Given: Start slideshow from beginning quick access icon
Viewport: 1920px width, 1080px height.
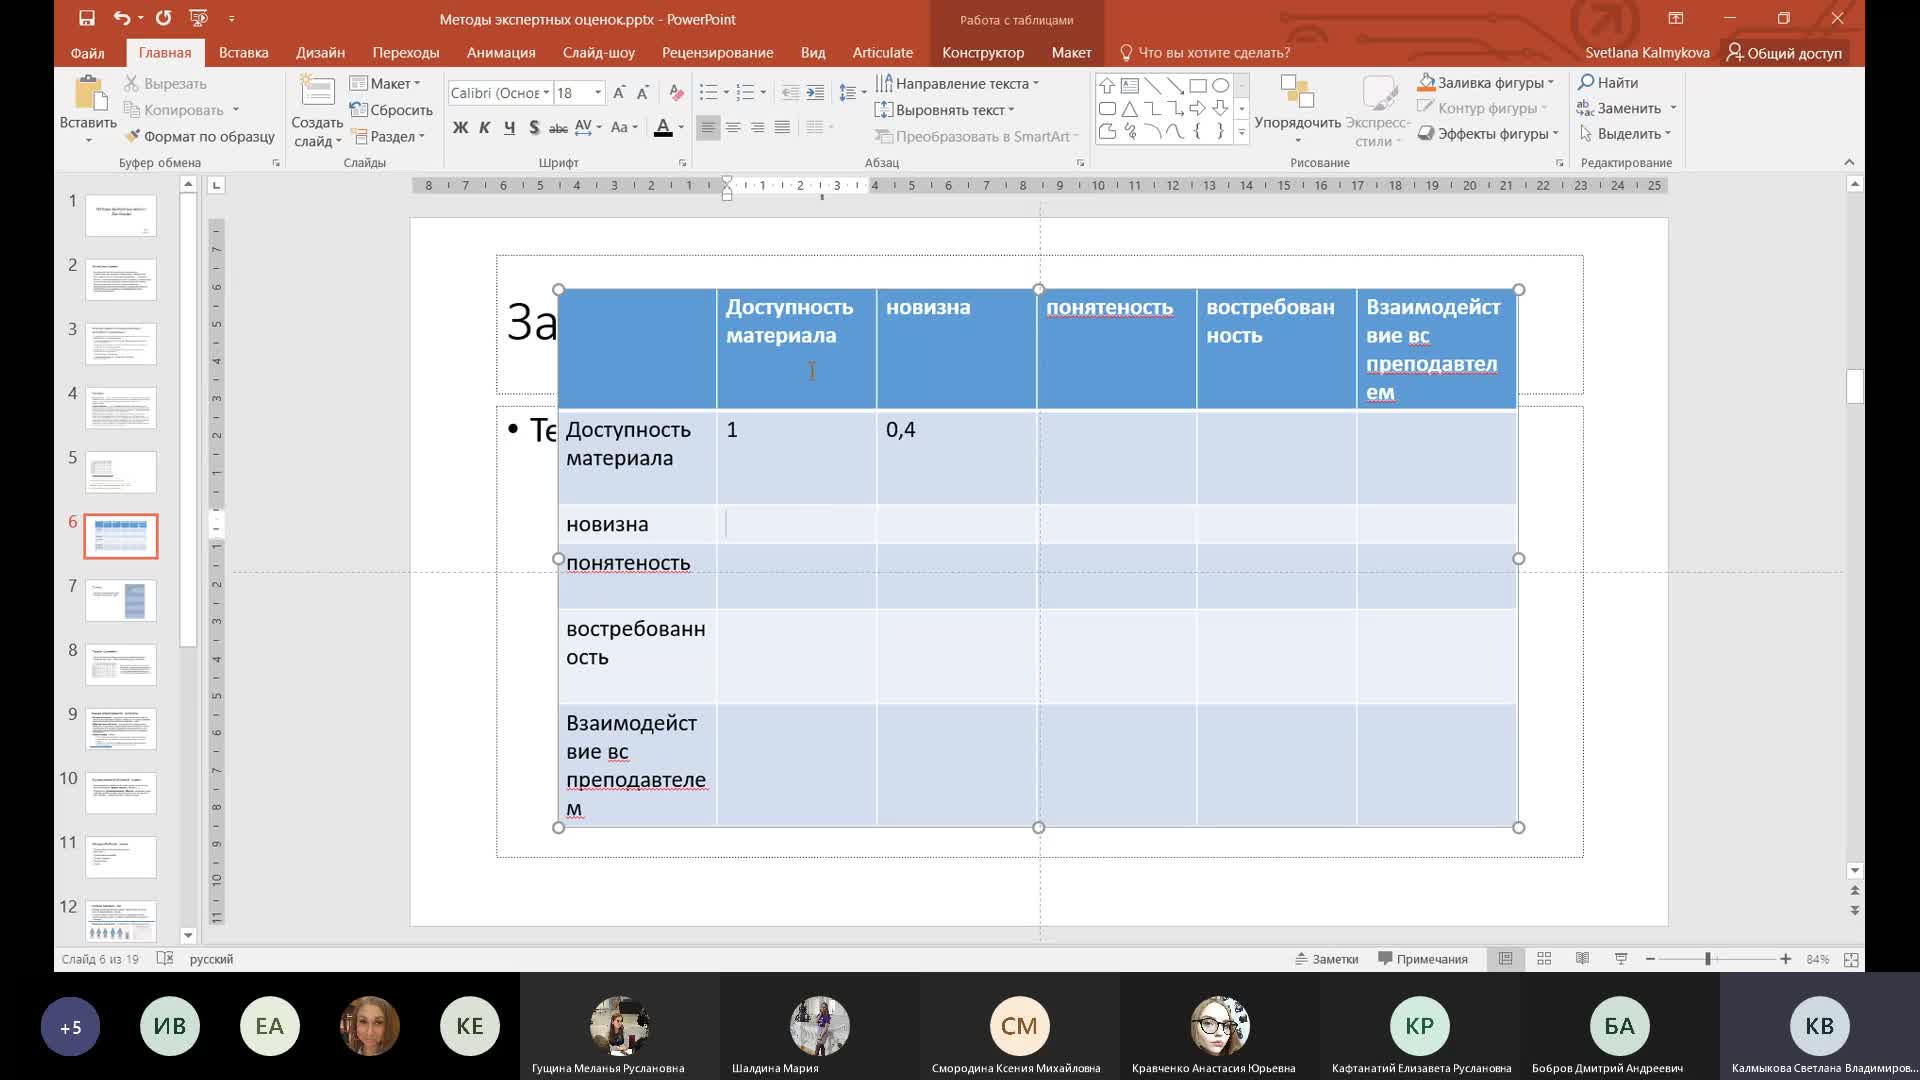Looking at the screenshot, I should click(198, 18).
